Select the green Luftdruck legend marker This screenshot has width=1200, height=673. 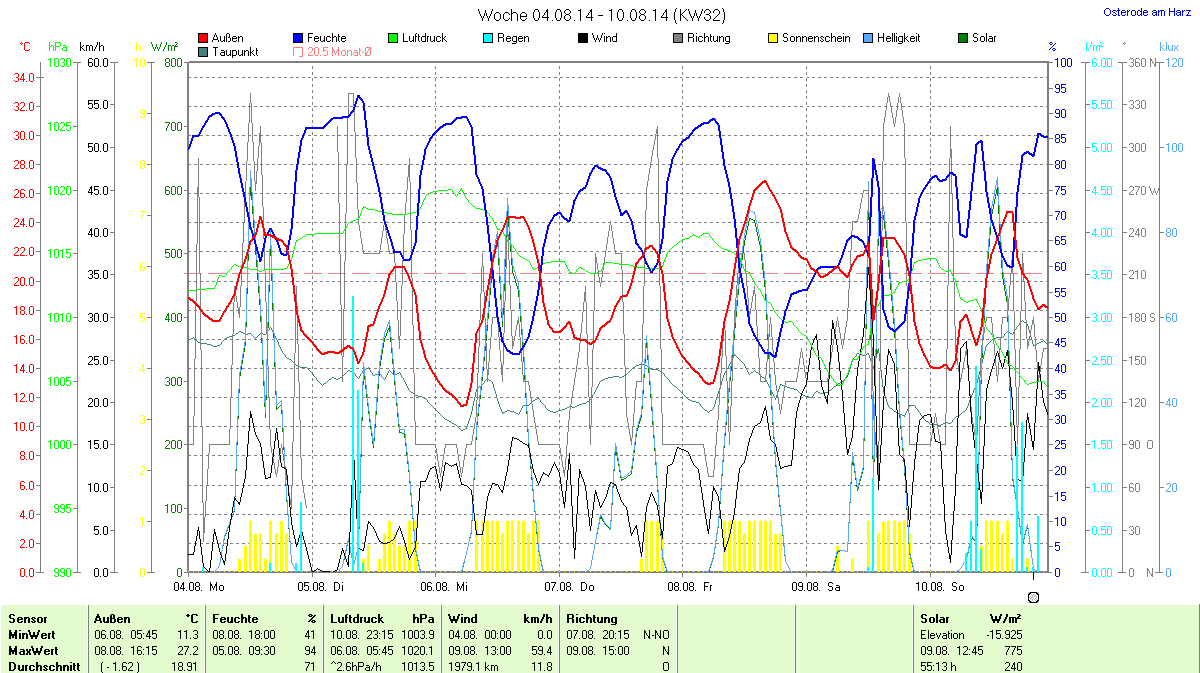393,39
